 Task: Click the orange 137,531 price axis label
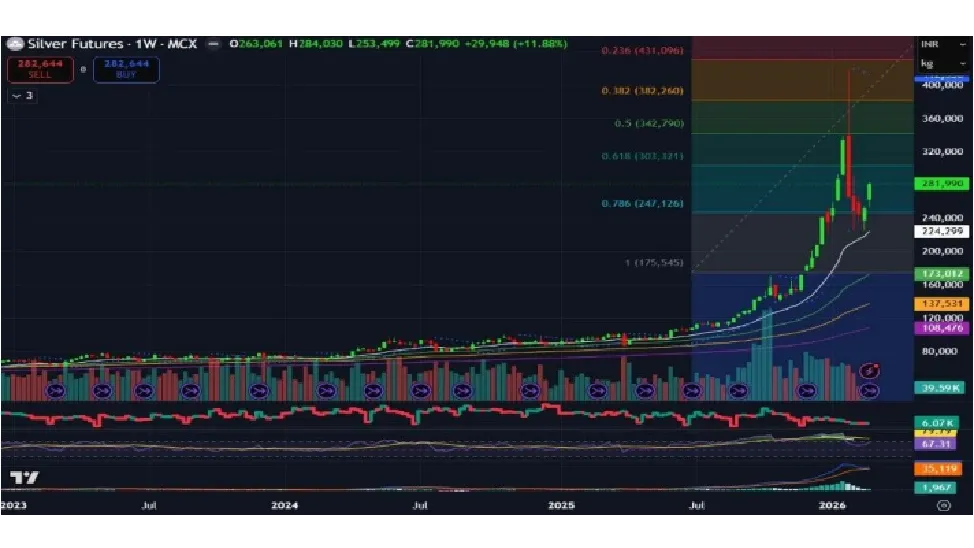[x=942, y=304]
